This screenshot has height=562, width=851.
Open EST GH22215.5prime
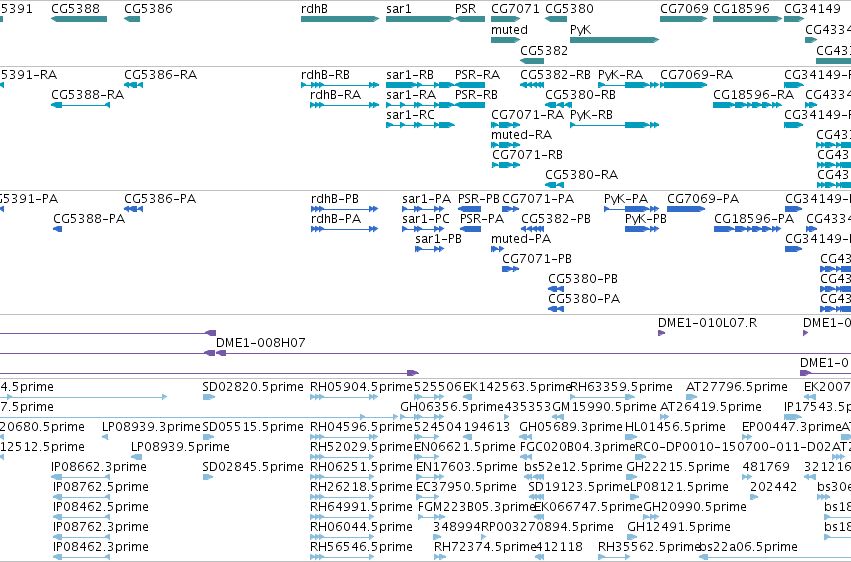[x=632, y=477]
